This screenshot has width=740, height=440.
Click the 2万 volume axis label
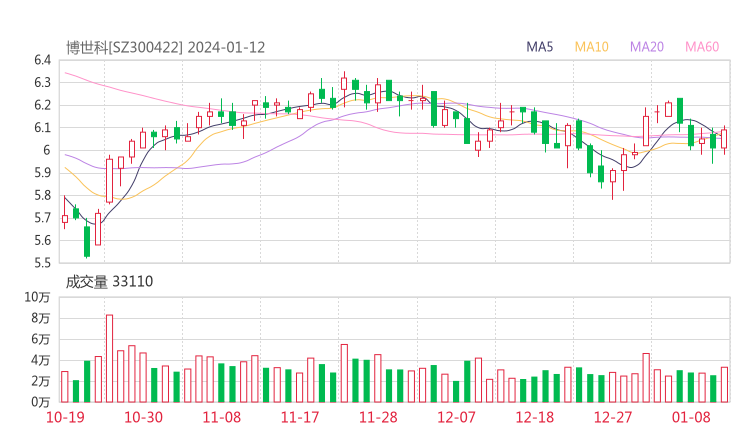(41, 381)
